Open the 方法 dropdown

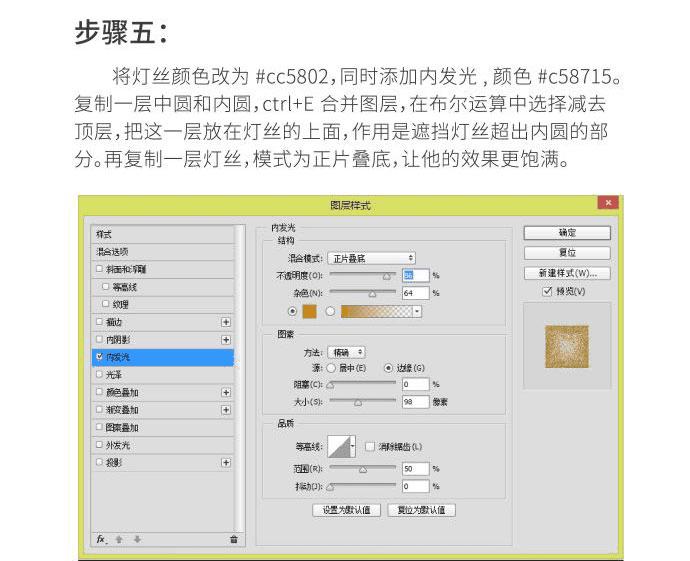coord(346,352)
